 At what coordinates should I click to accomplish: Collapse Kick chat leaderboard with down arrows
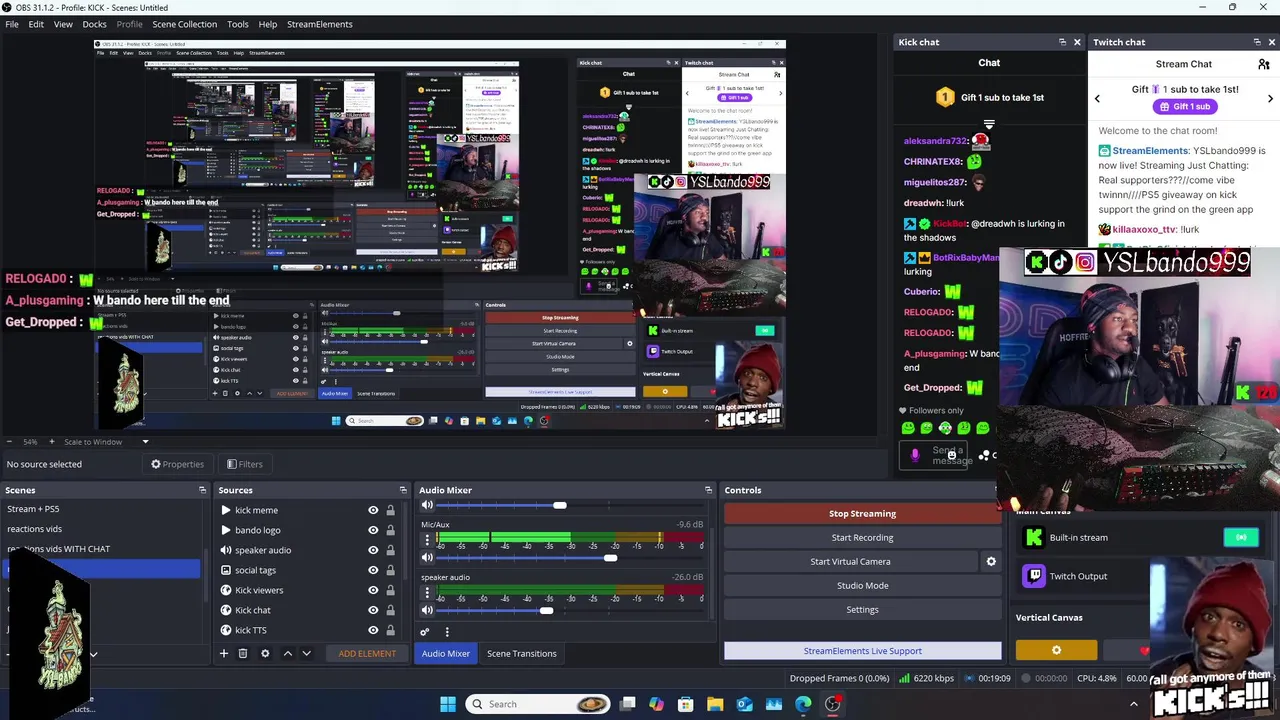989,124
